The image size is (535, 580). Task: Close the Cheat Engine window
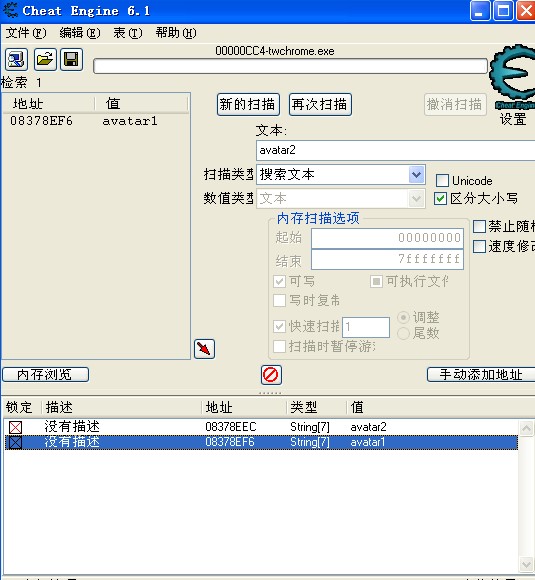click(x=526, y=11)
